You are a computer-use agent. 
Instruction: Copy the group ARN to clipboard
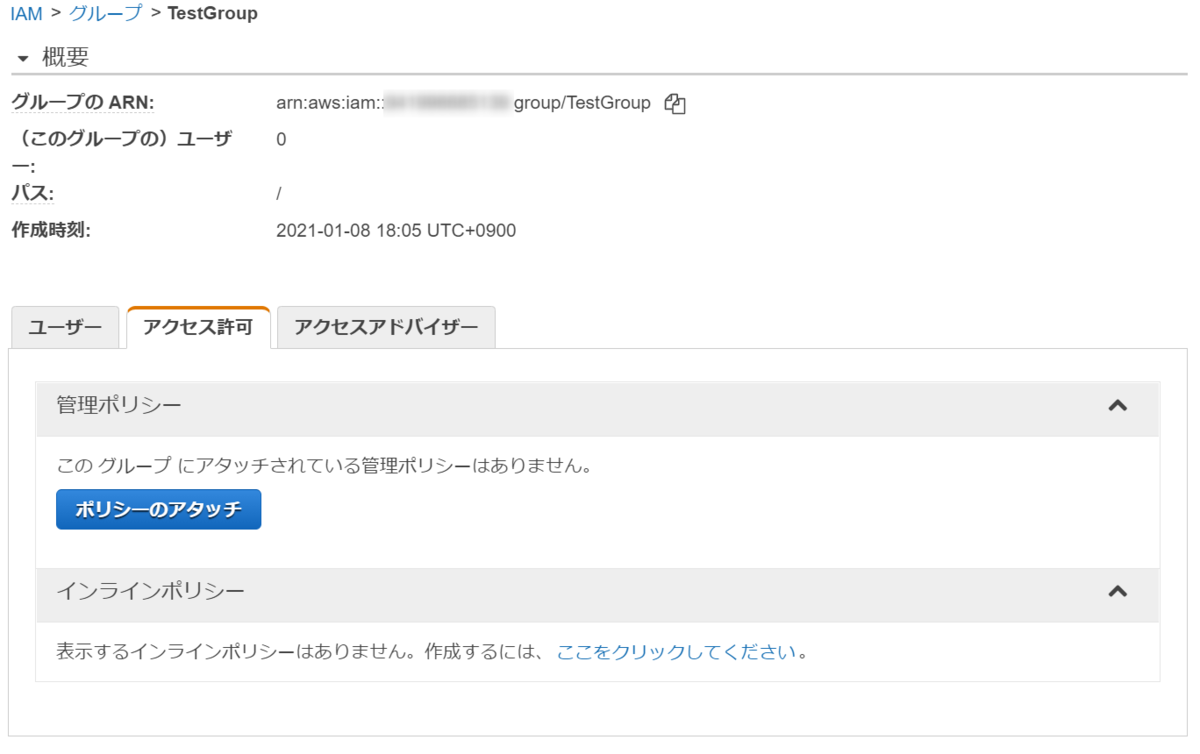pyautogui.click(x=677, y=103)
